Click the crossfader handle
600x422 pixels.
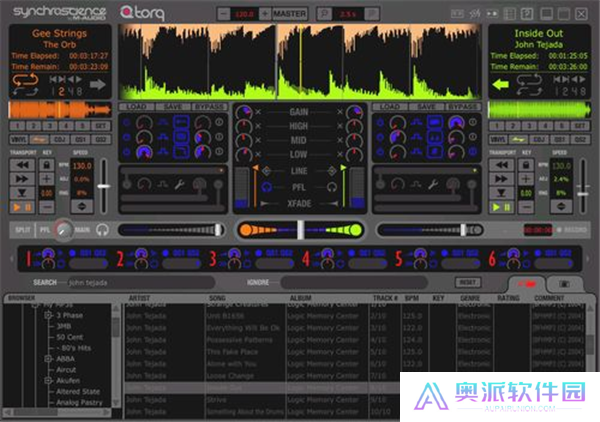tap(301, 230)
